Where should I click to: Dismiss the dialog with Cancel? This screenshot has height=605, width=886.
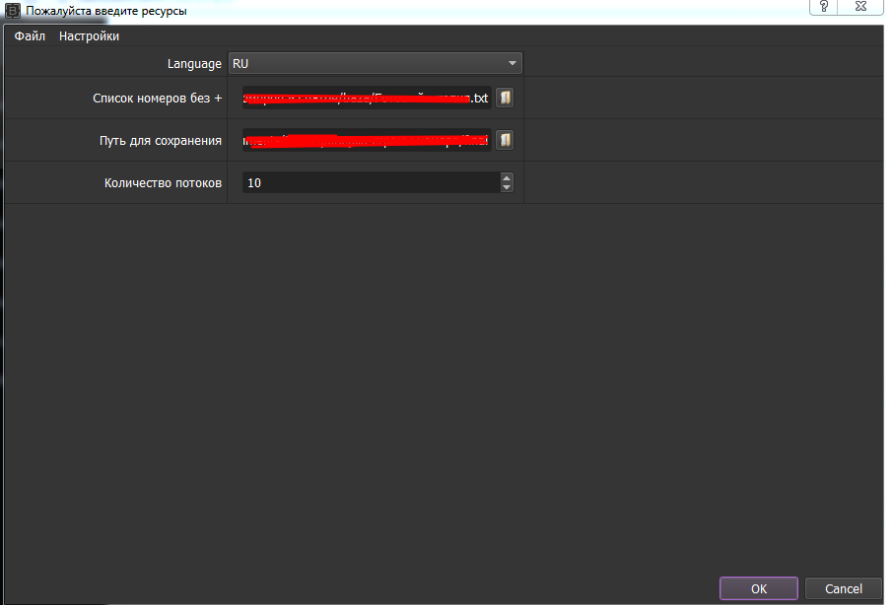(x=843, y=588)
